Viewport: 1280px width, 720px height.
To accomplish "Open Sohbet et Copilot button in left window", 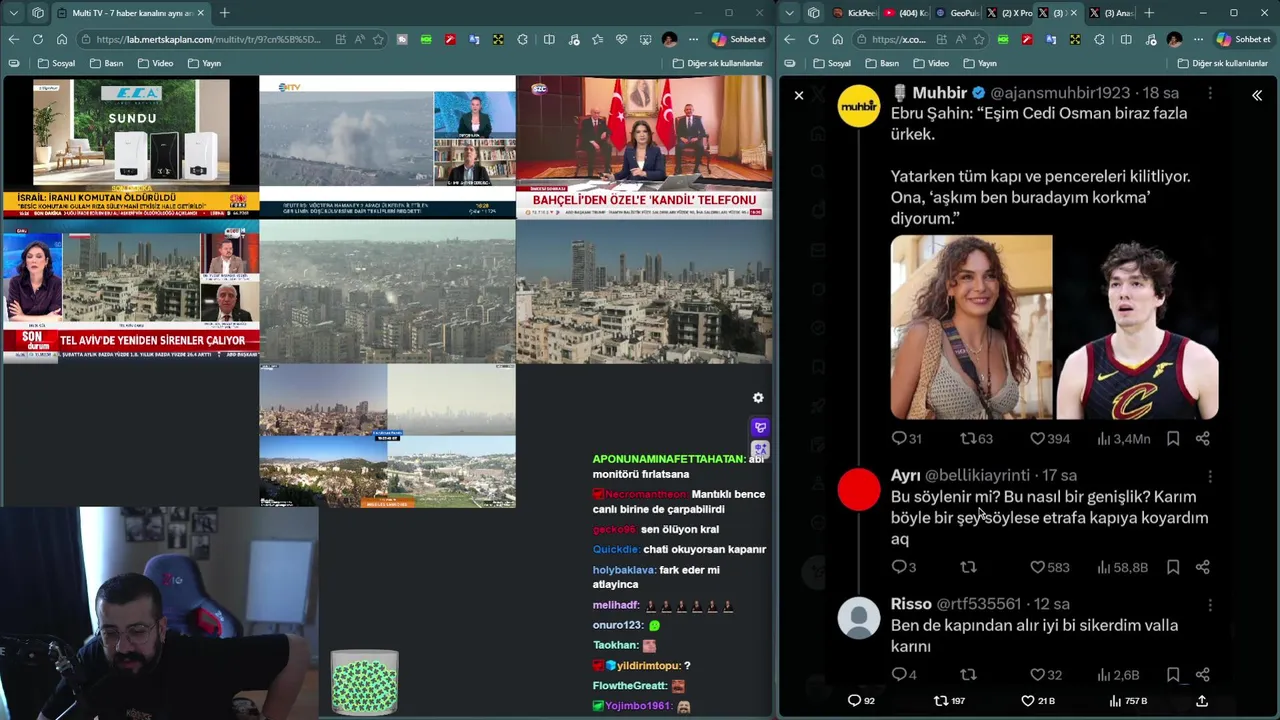I will coord(739,39).
